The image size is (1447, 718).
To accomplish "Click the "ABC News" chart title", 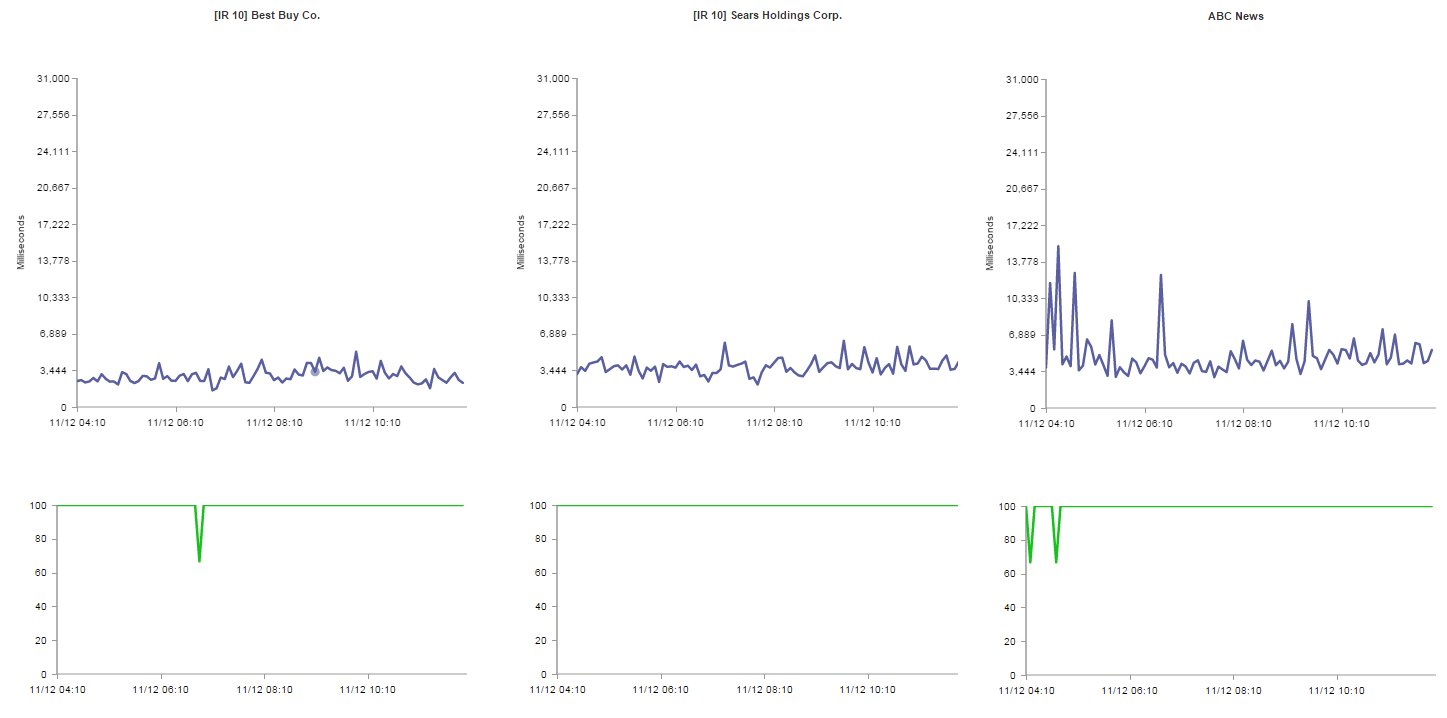I will coord(1236,16).
